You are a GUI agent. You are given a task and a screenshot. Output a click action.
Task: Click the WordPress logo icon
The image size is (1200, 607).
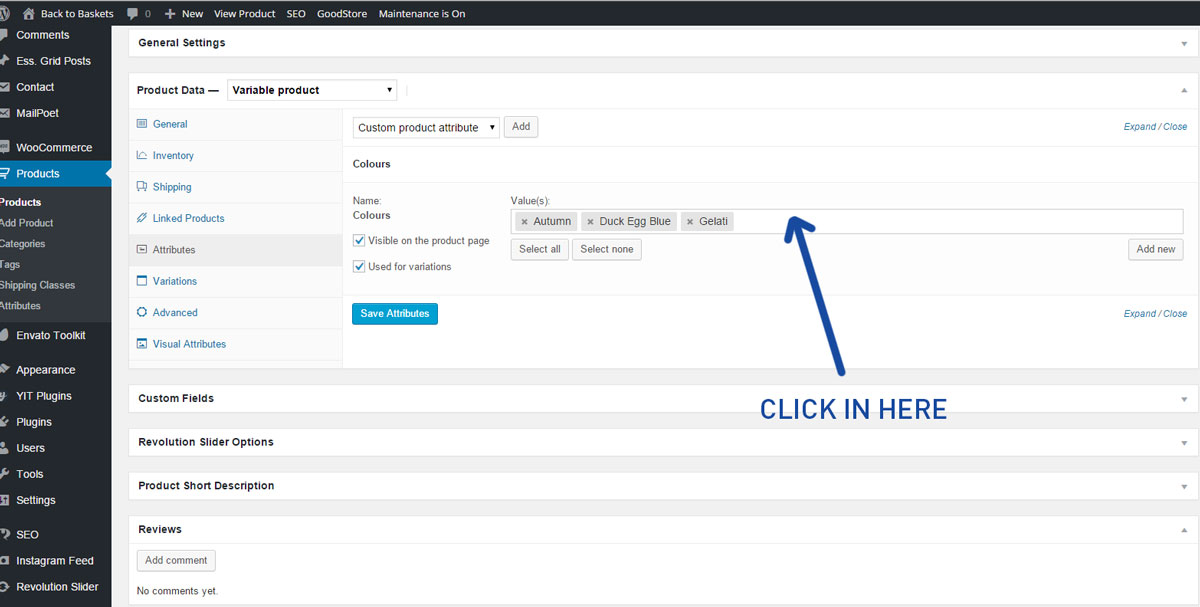coord(6,13)
